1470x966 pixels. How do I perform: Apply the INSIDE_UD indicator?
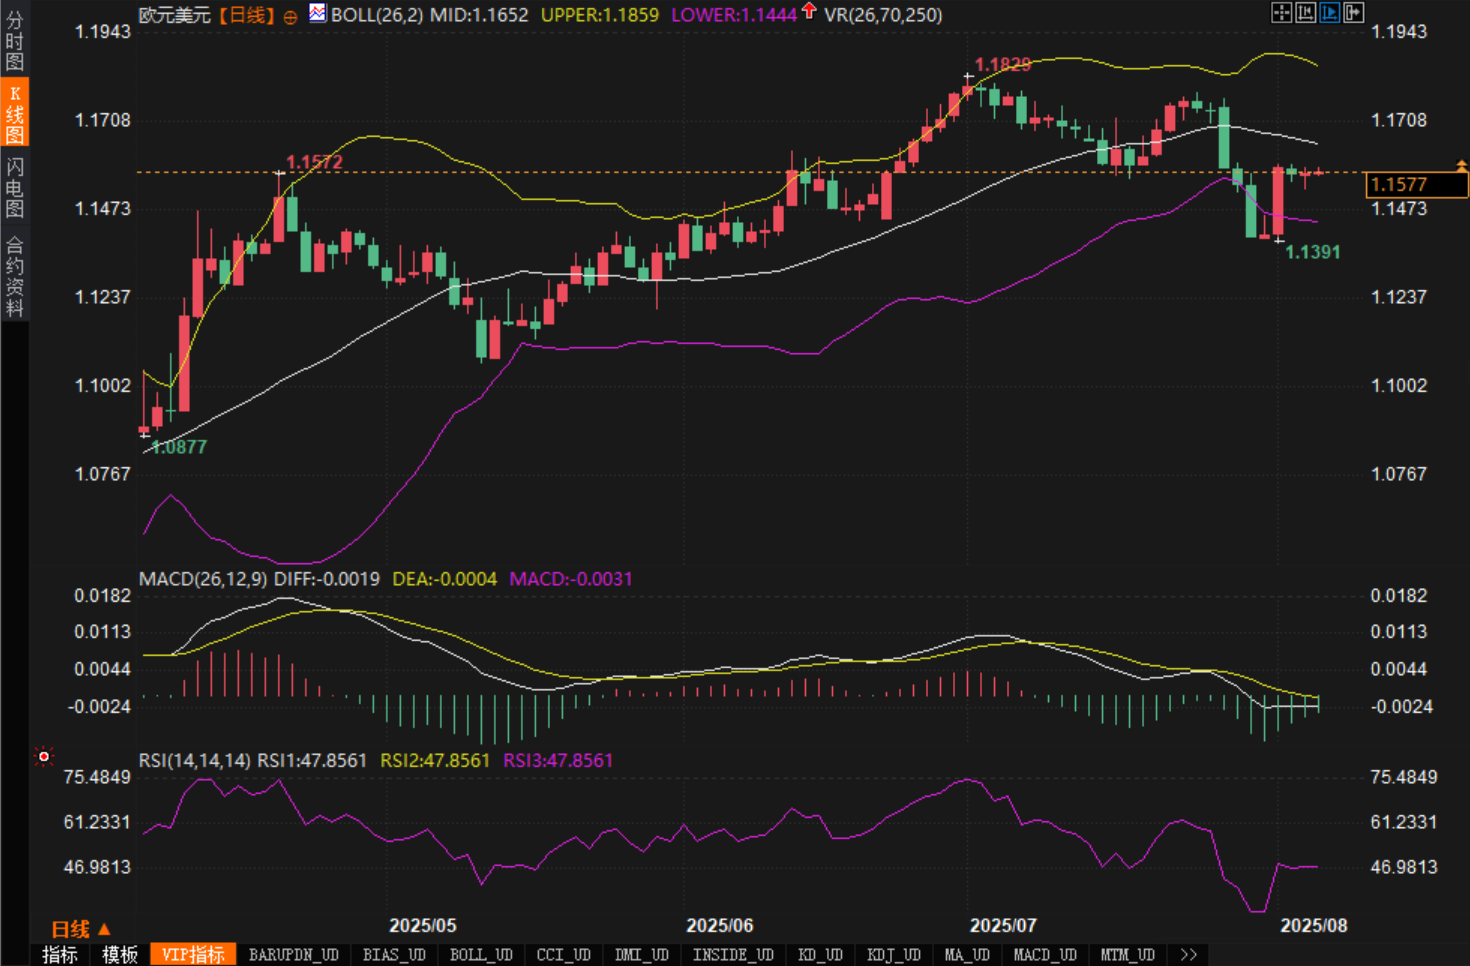[x=733, y=955]
